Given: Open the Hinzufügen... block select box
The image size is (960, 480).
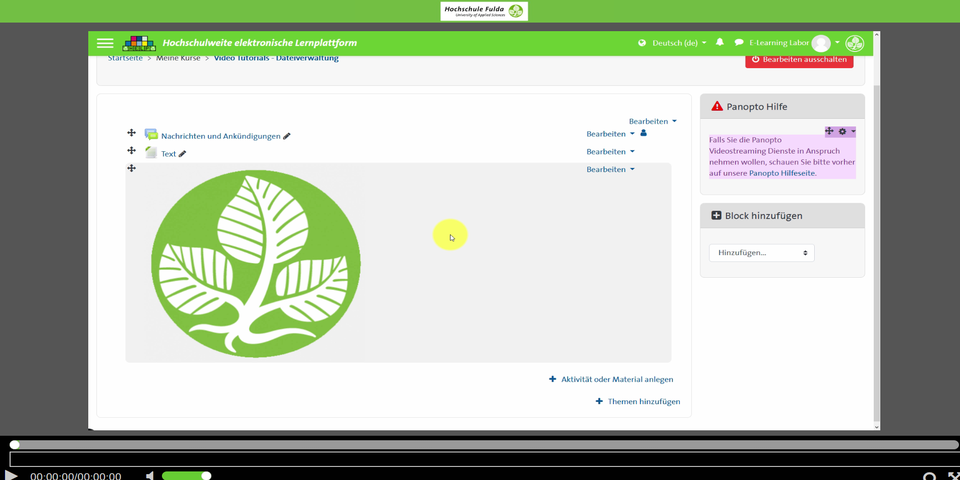Looking at the screenshot, I should (762, 252).
